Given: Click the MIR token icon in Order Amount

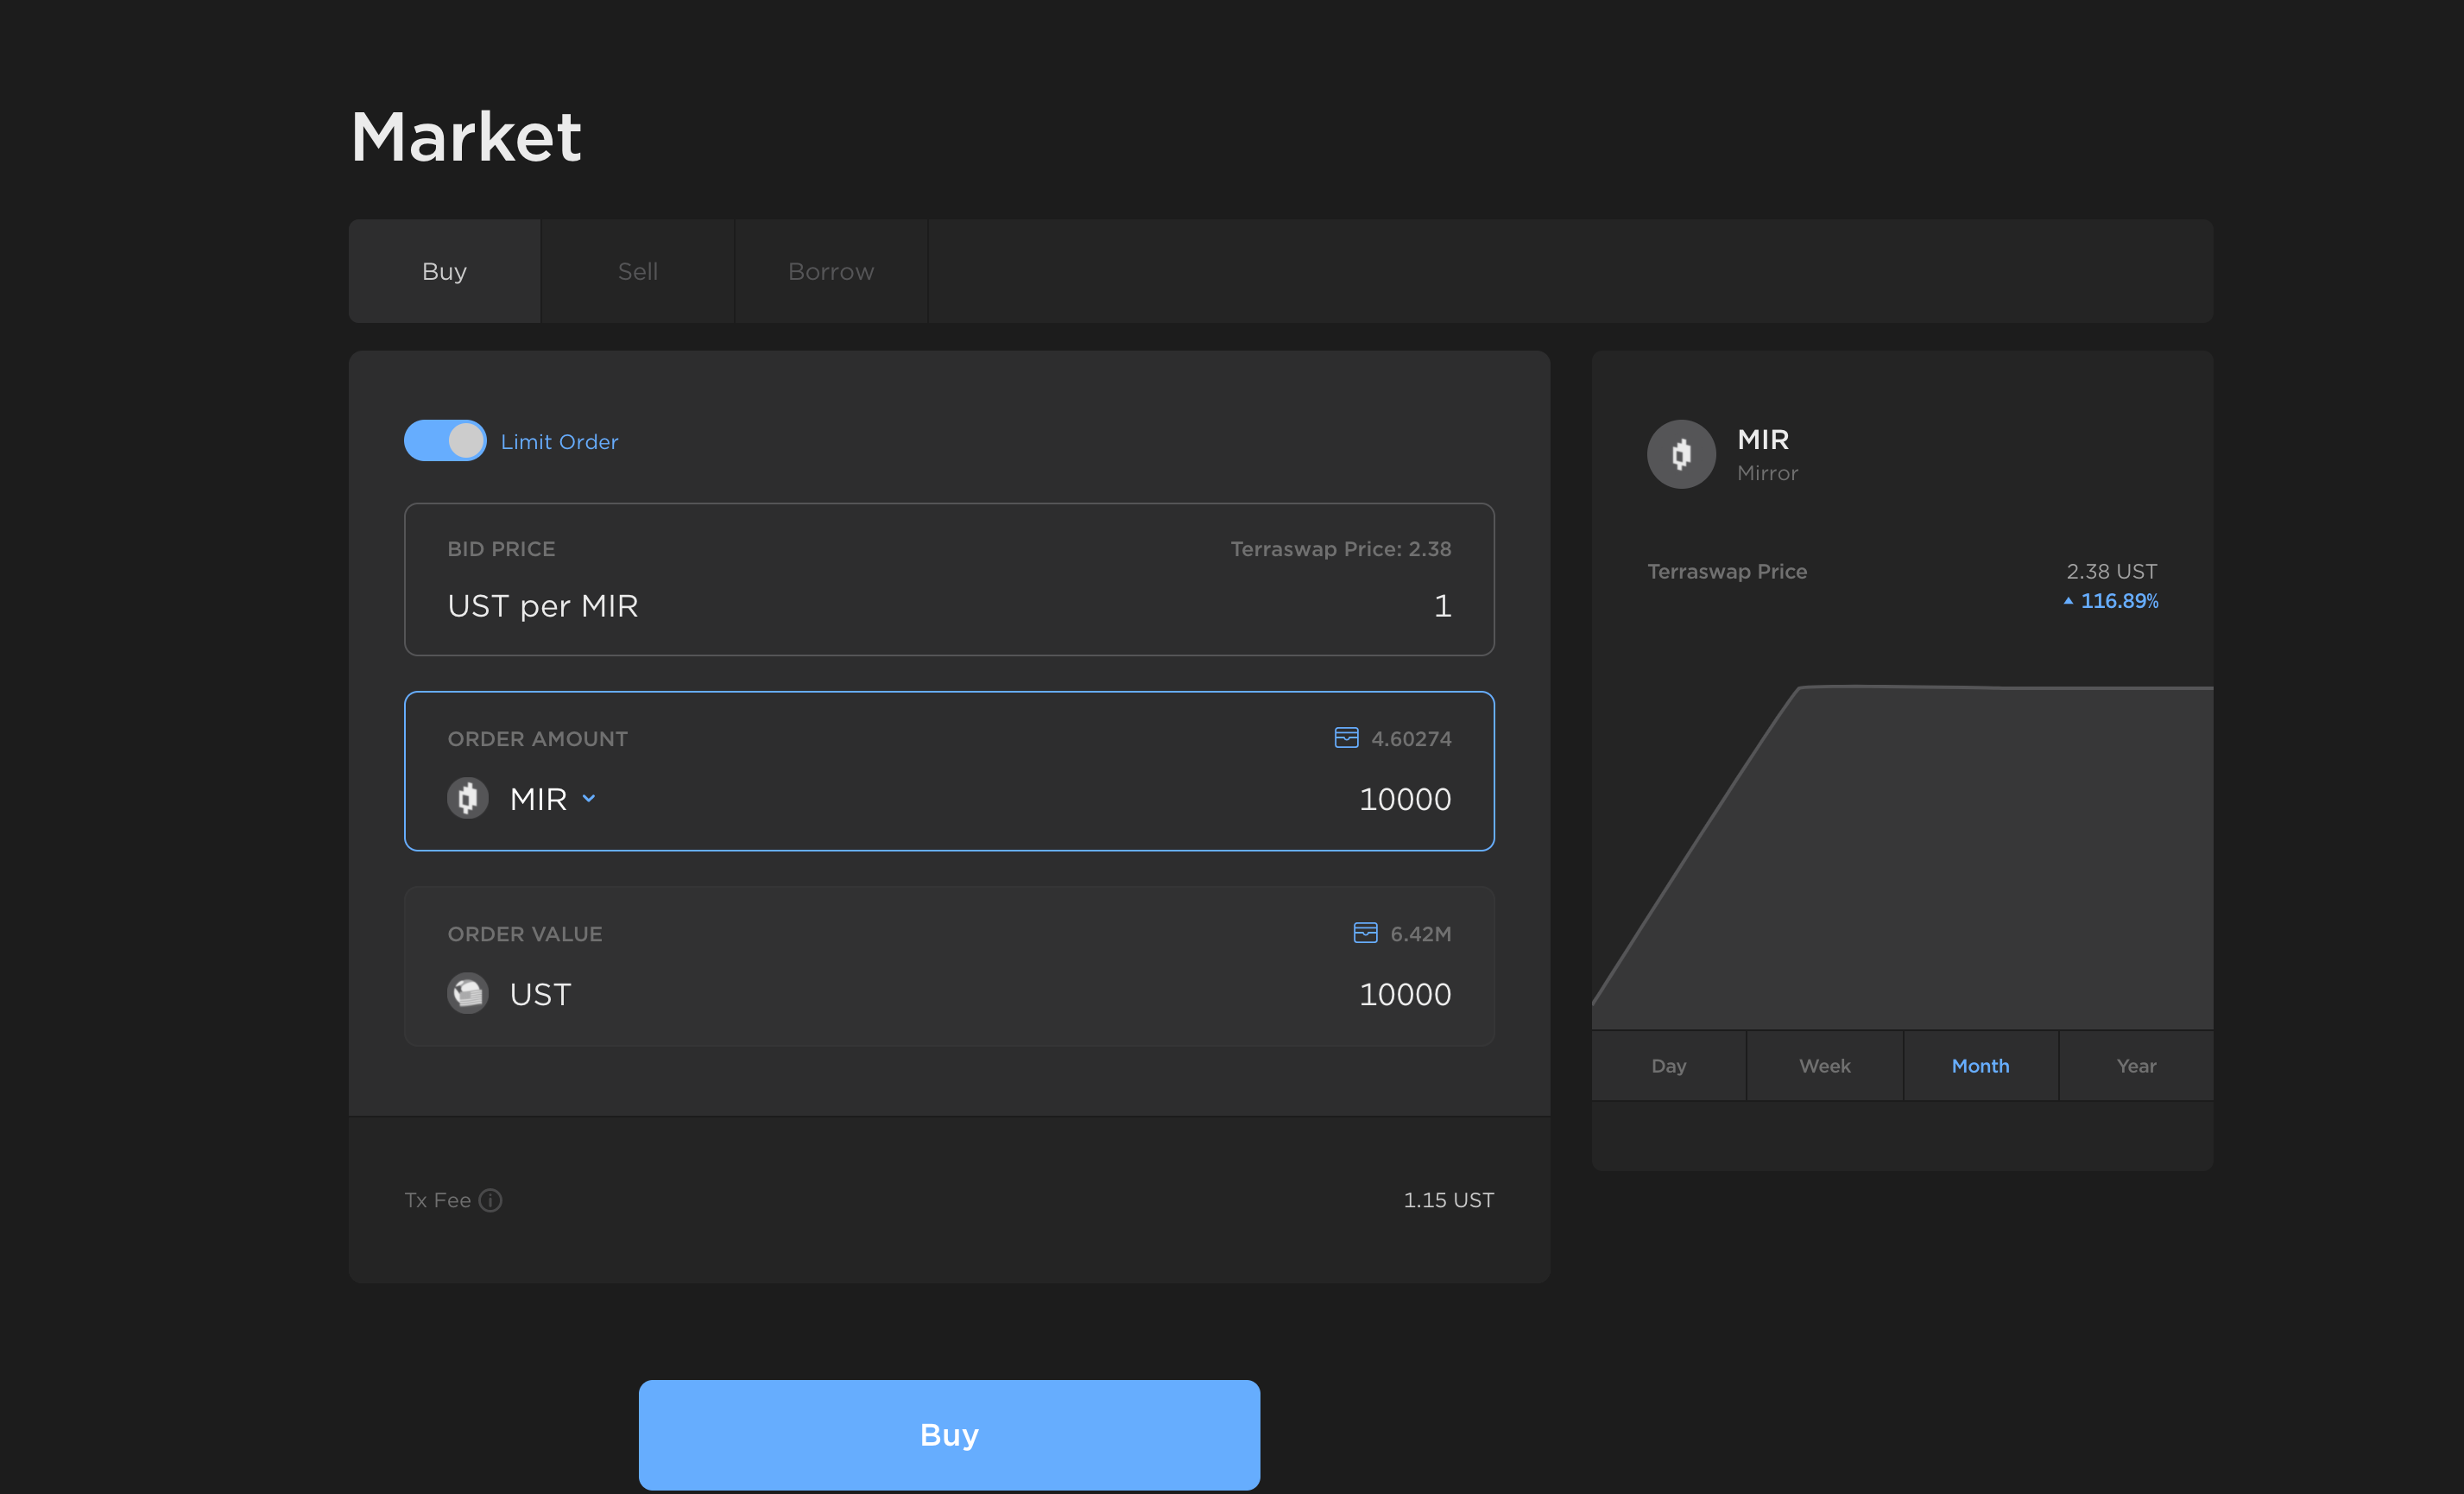Looking at the screenshot, I should point(467,798).
